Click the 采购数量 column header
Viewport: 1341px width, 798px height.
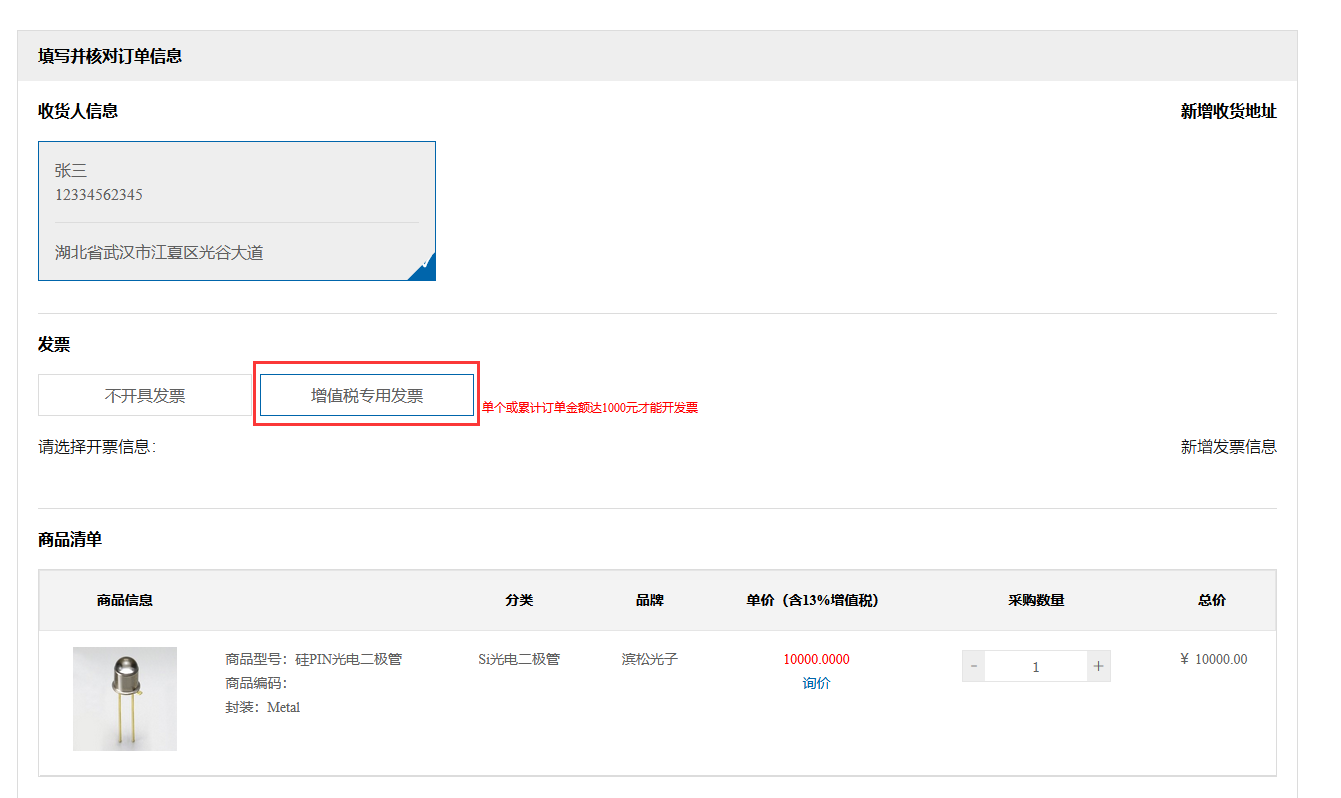pyautogui.click(x=1036, y=600)
